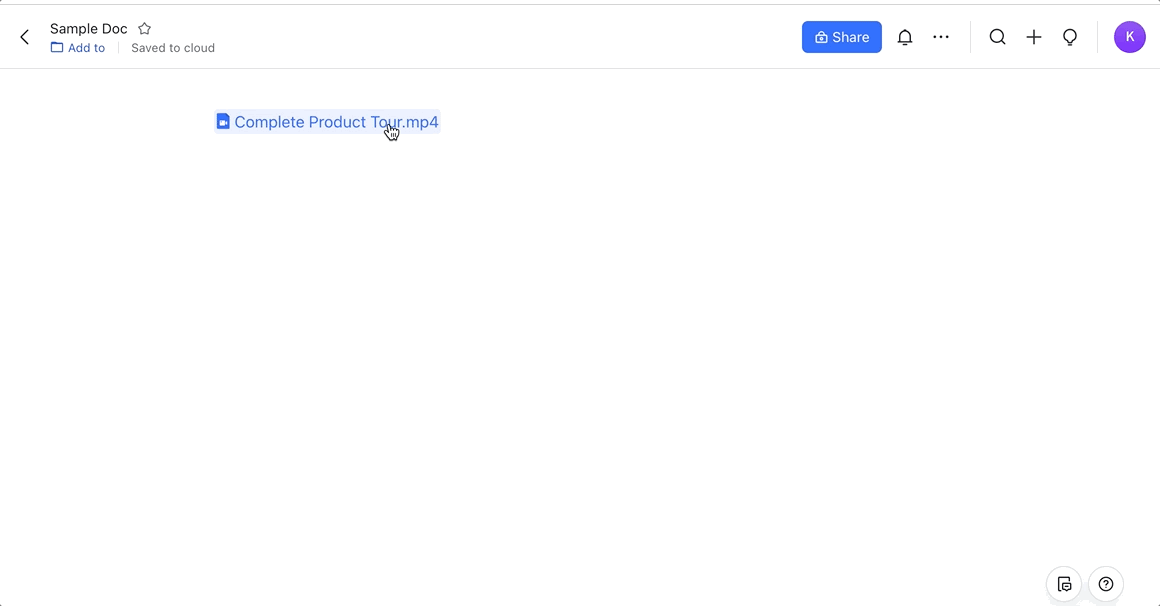Click the lightbulb icon
Viewport: 1160px width, 606px height.
[x=1070, y=37]
